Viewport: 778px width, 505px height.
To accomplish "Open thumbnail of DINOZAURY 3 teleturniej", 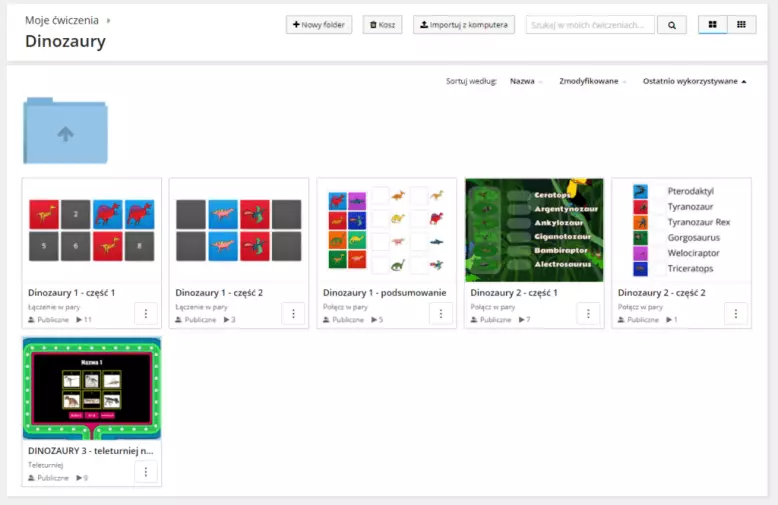I will click(92, 388).
